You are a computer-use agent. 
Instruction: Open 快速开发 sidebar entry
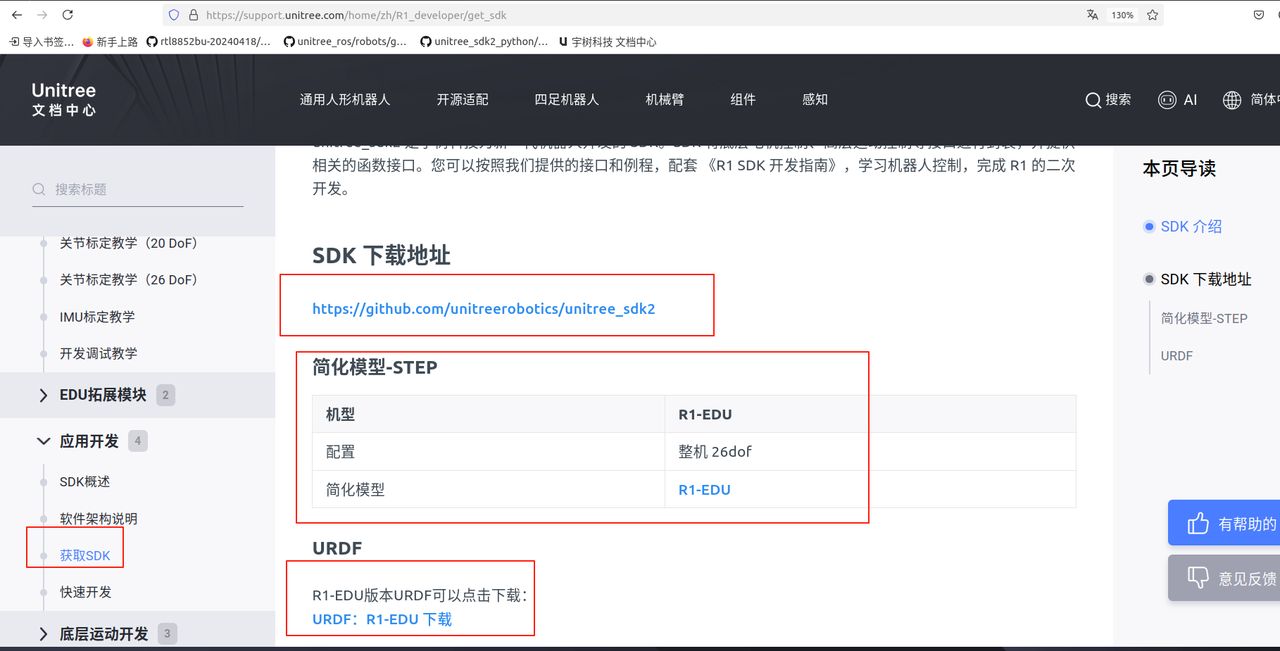(x=85, y=592)
